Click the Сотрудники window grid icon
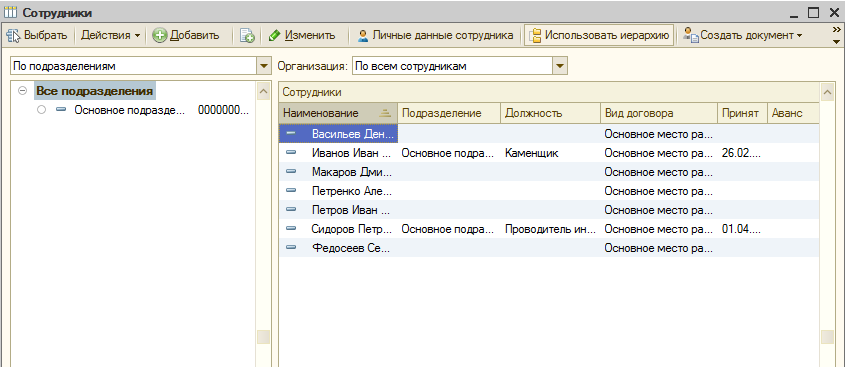The image size is (845, 367). (x=11, y=11)
